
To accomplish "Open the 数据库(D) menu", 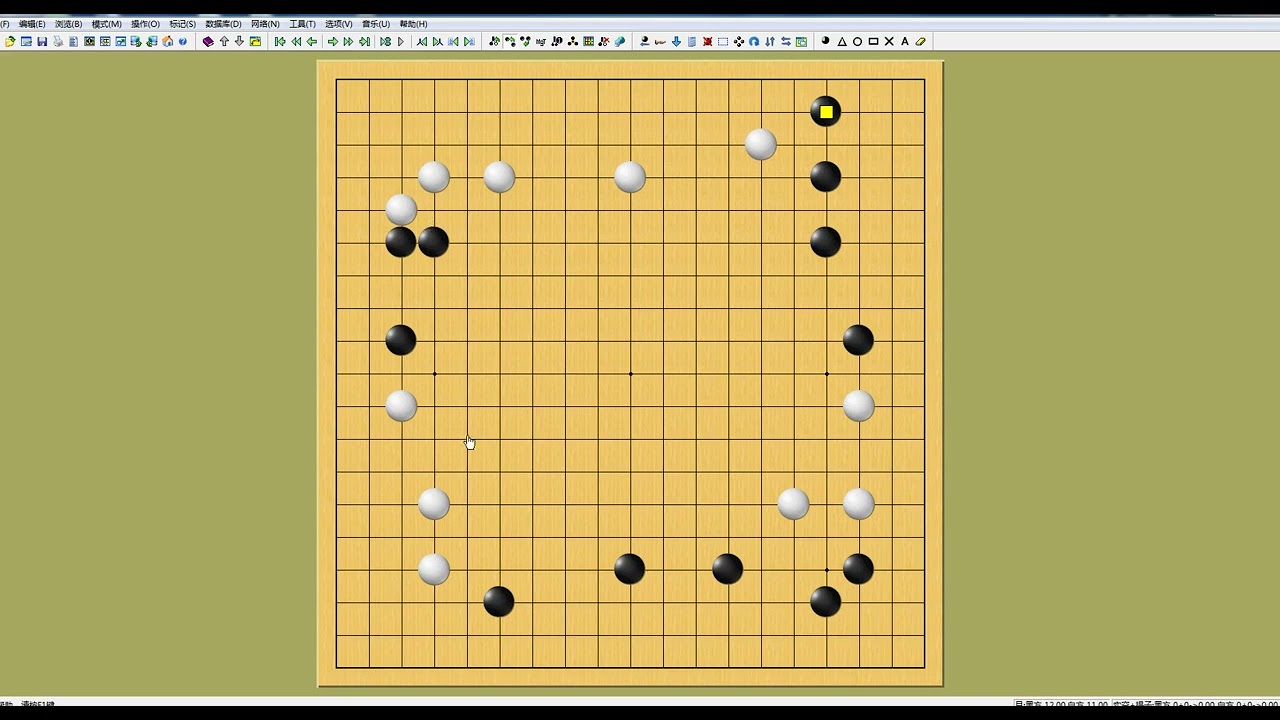I will [x=223, y=24].
